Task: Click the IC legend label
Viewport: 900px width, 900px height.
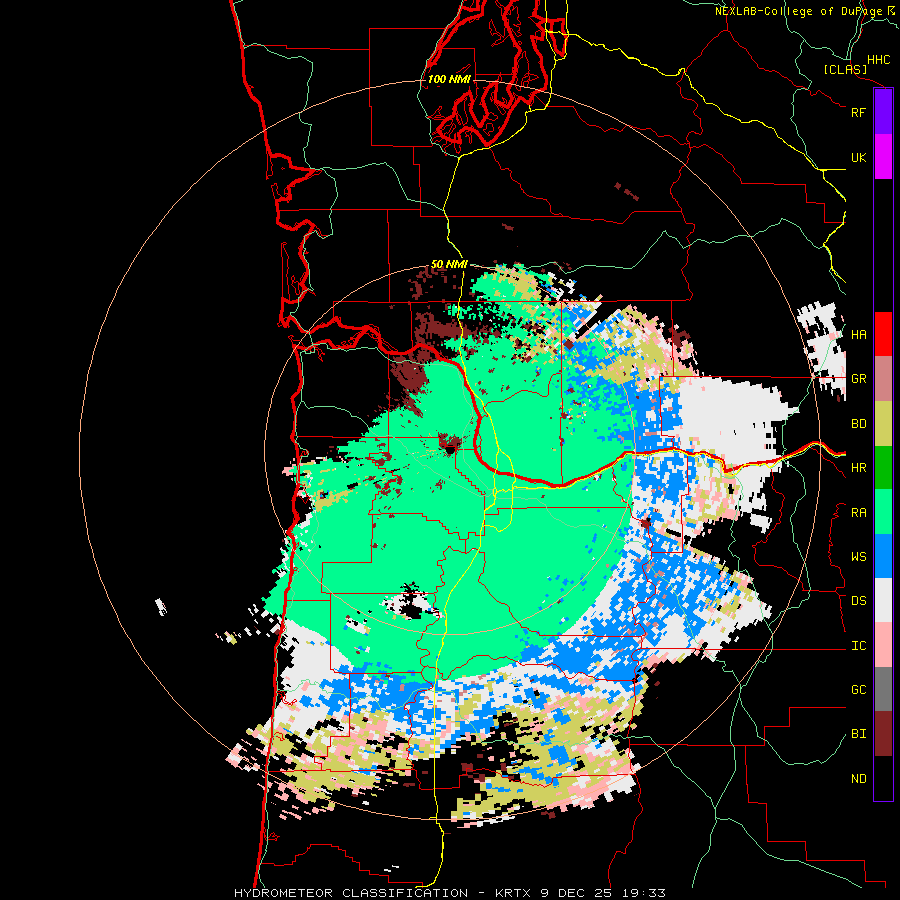Action: (x=858, y=646)
